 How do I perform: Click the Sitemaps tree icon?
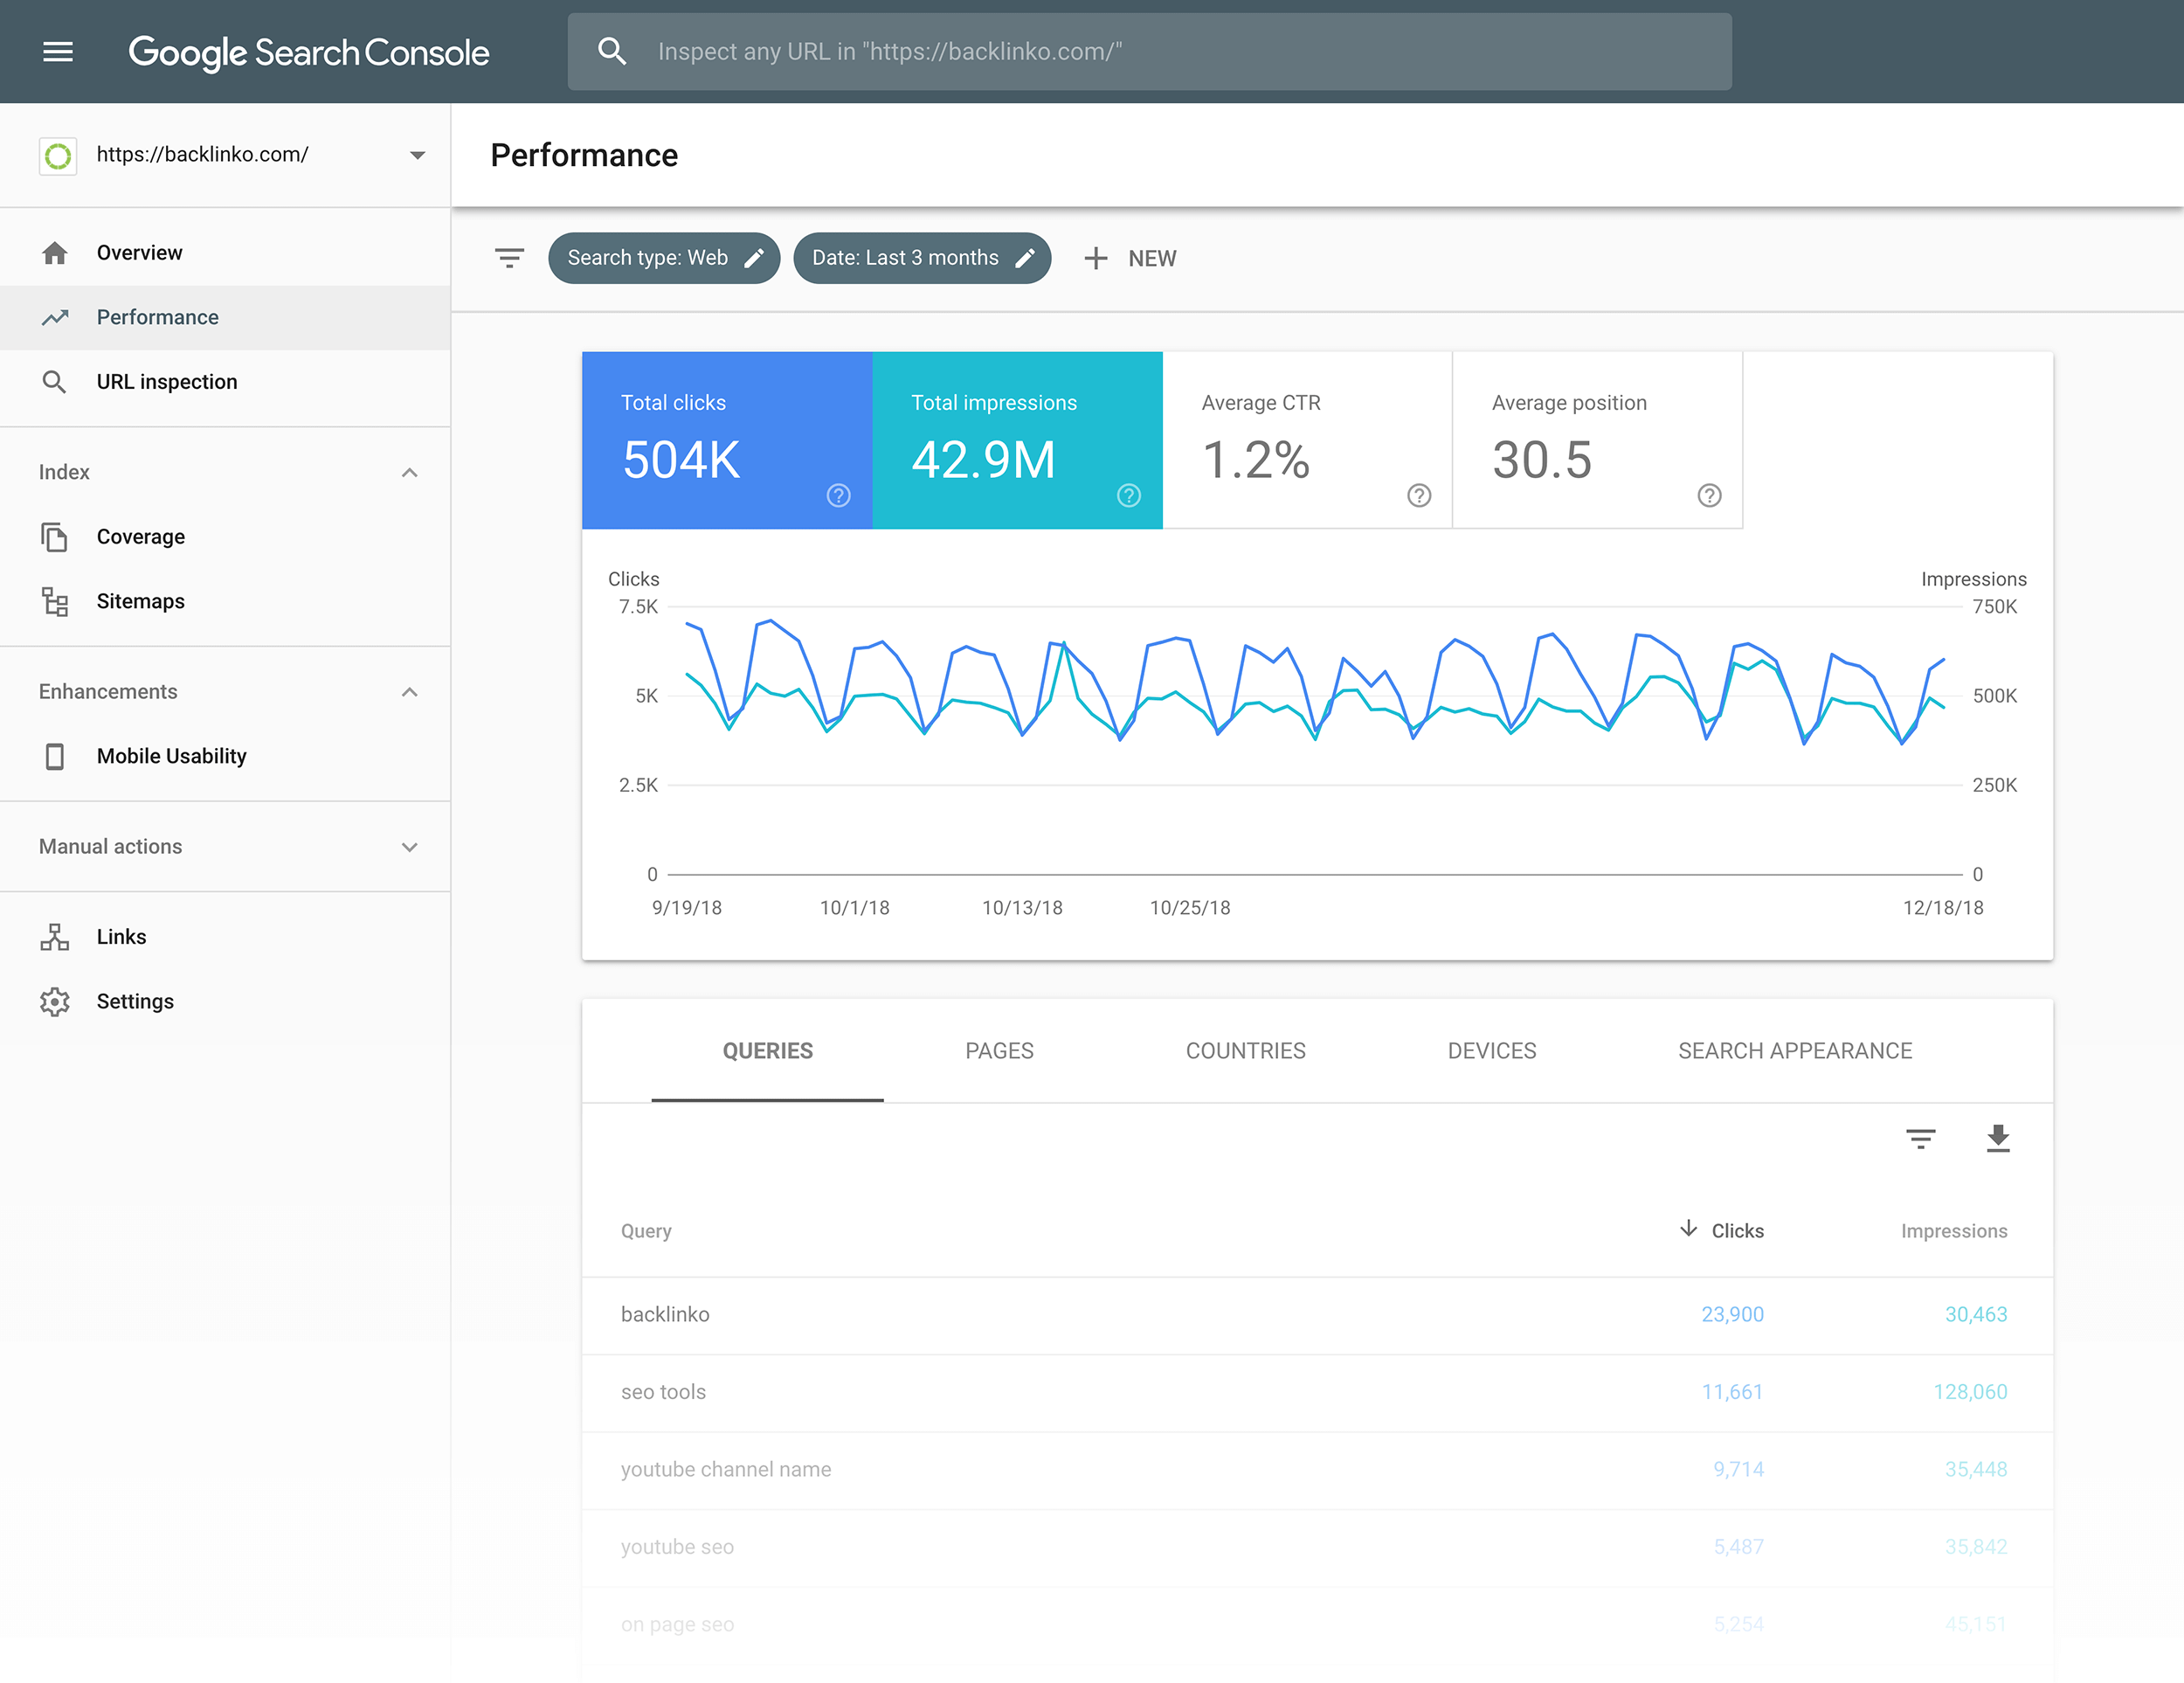55,601
